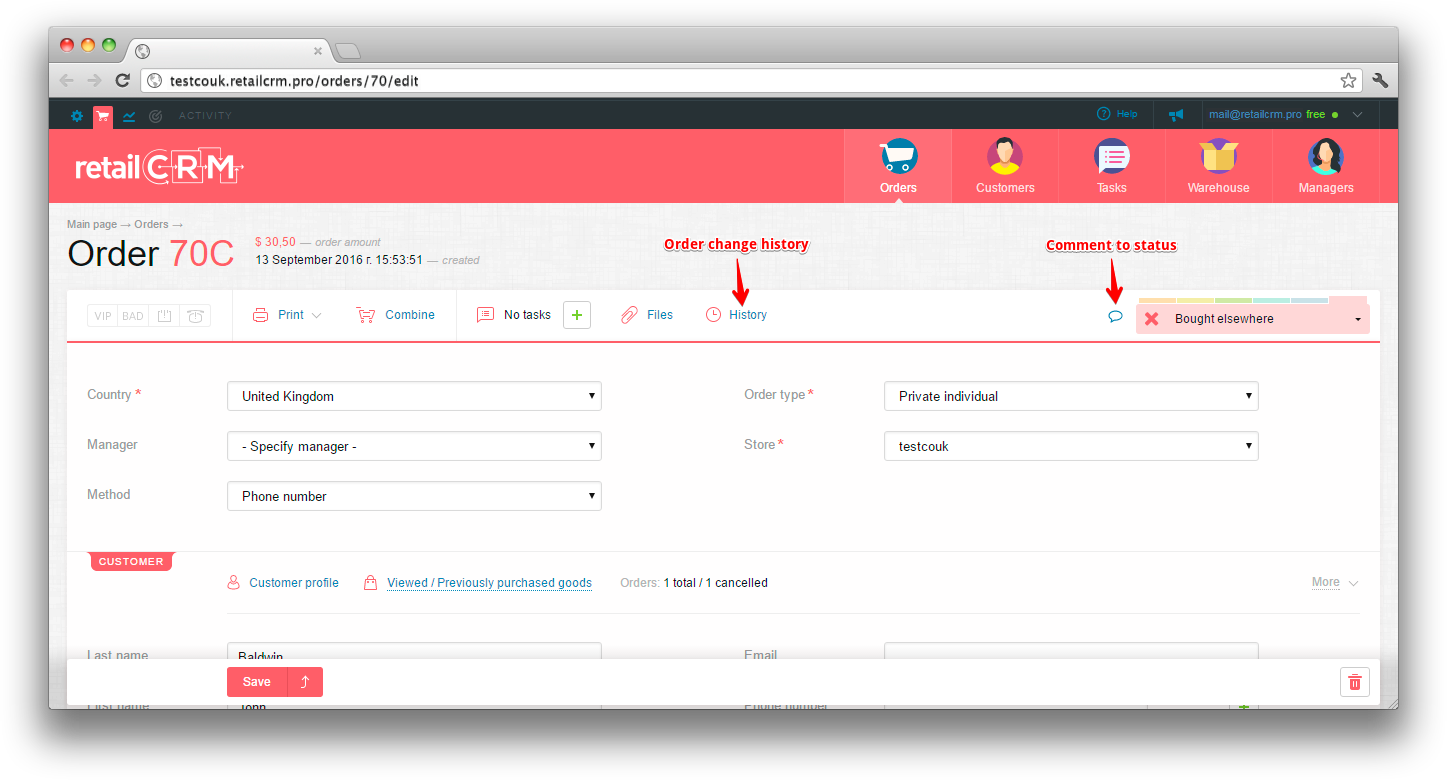Open the order History
Image resolution: width=1447 pixels, height=780 pixels.
(736, 315)
